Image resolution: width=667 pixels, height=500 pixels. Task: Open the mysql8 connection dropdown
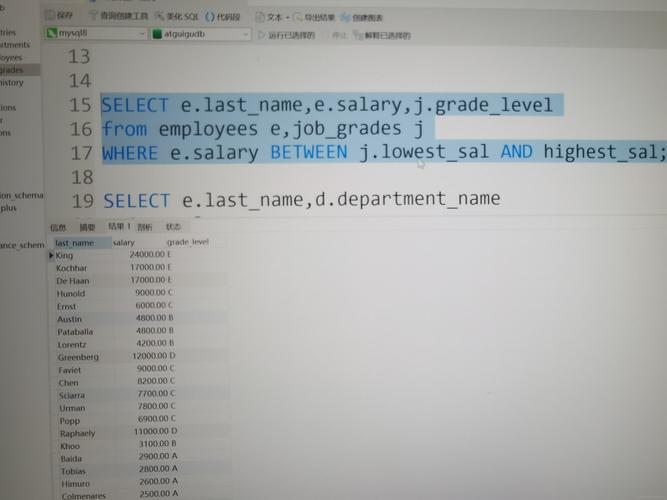tap(96, 33)
